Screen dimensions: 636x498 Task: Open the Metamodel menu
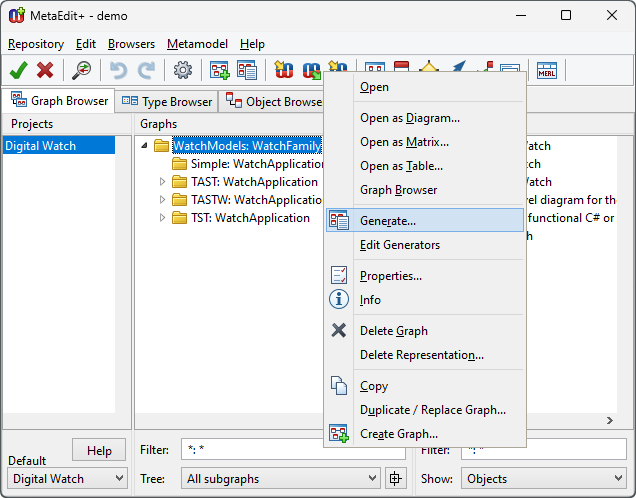[197, 44]
